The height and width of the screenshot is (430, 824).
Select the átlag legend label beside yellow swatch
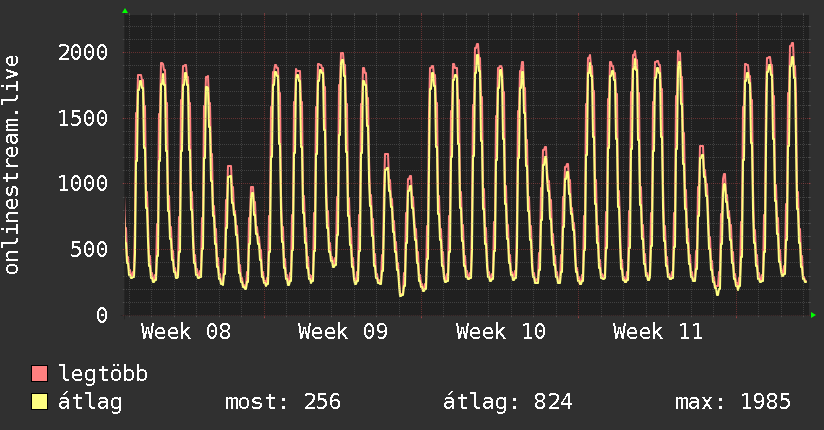point(90,402)
